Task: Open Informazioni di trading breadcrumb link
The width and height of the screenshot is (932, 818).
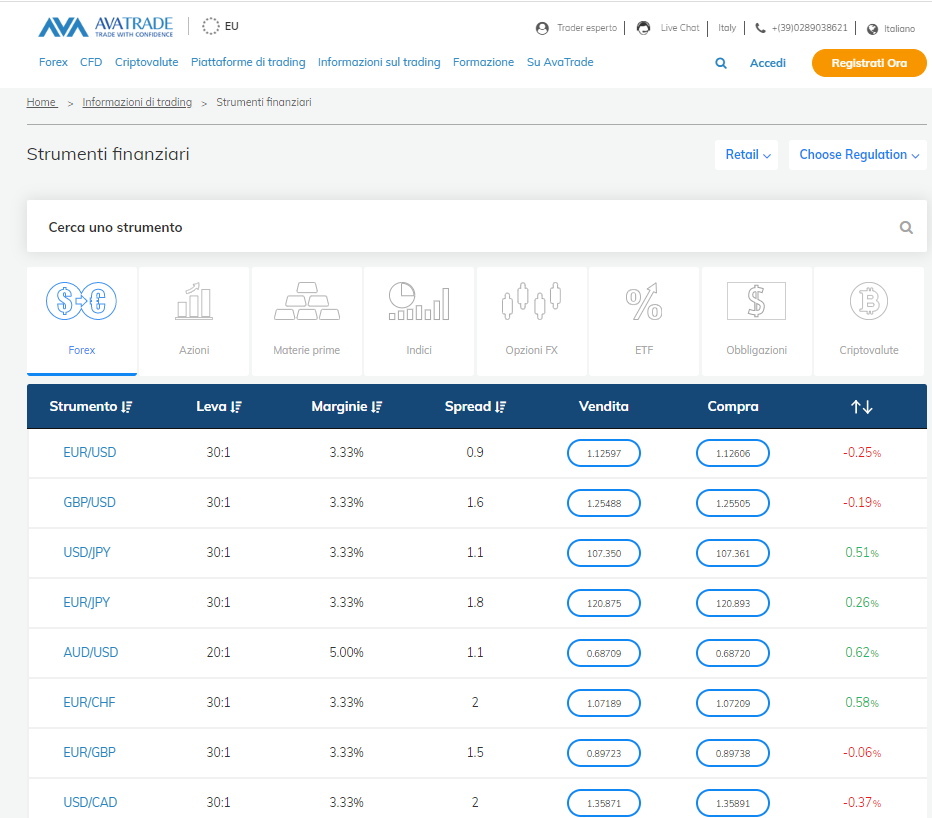Action: tap(137, 102)
